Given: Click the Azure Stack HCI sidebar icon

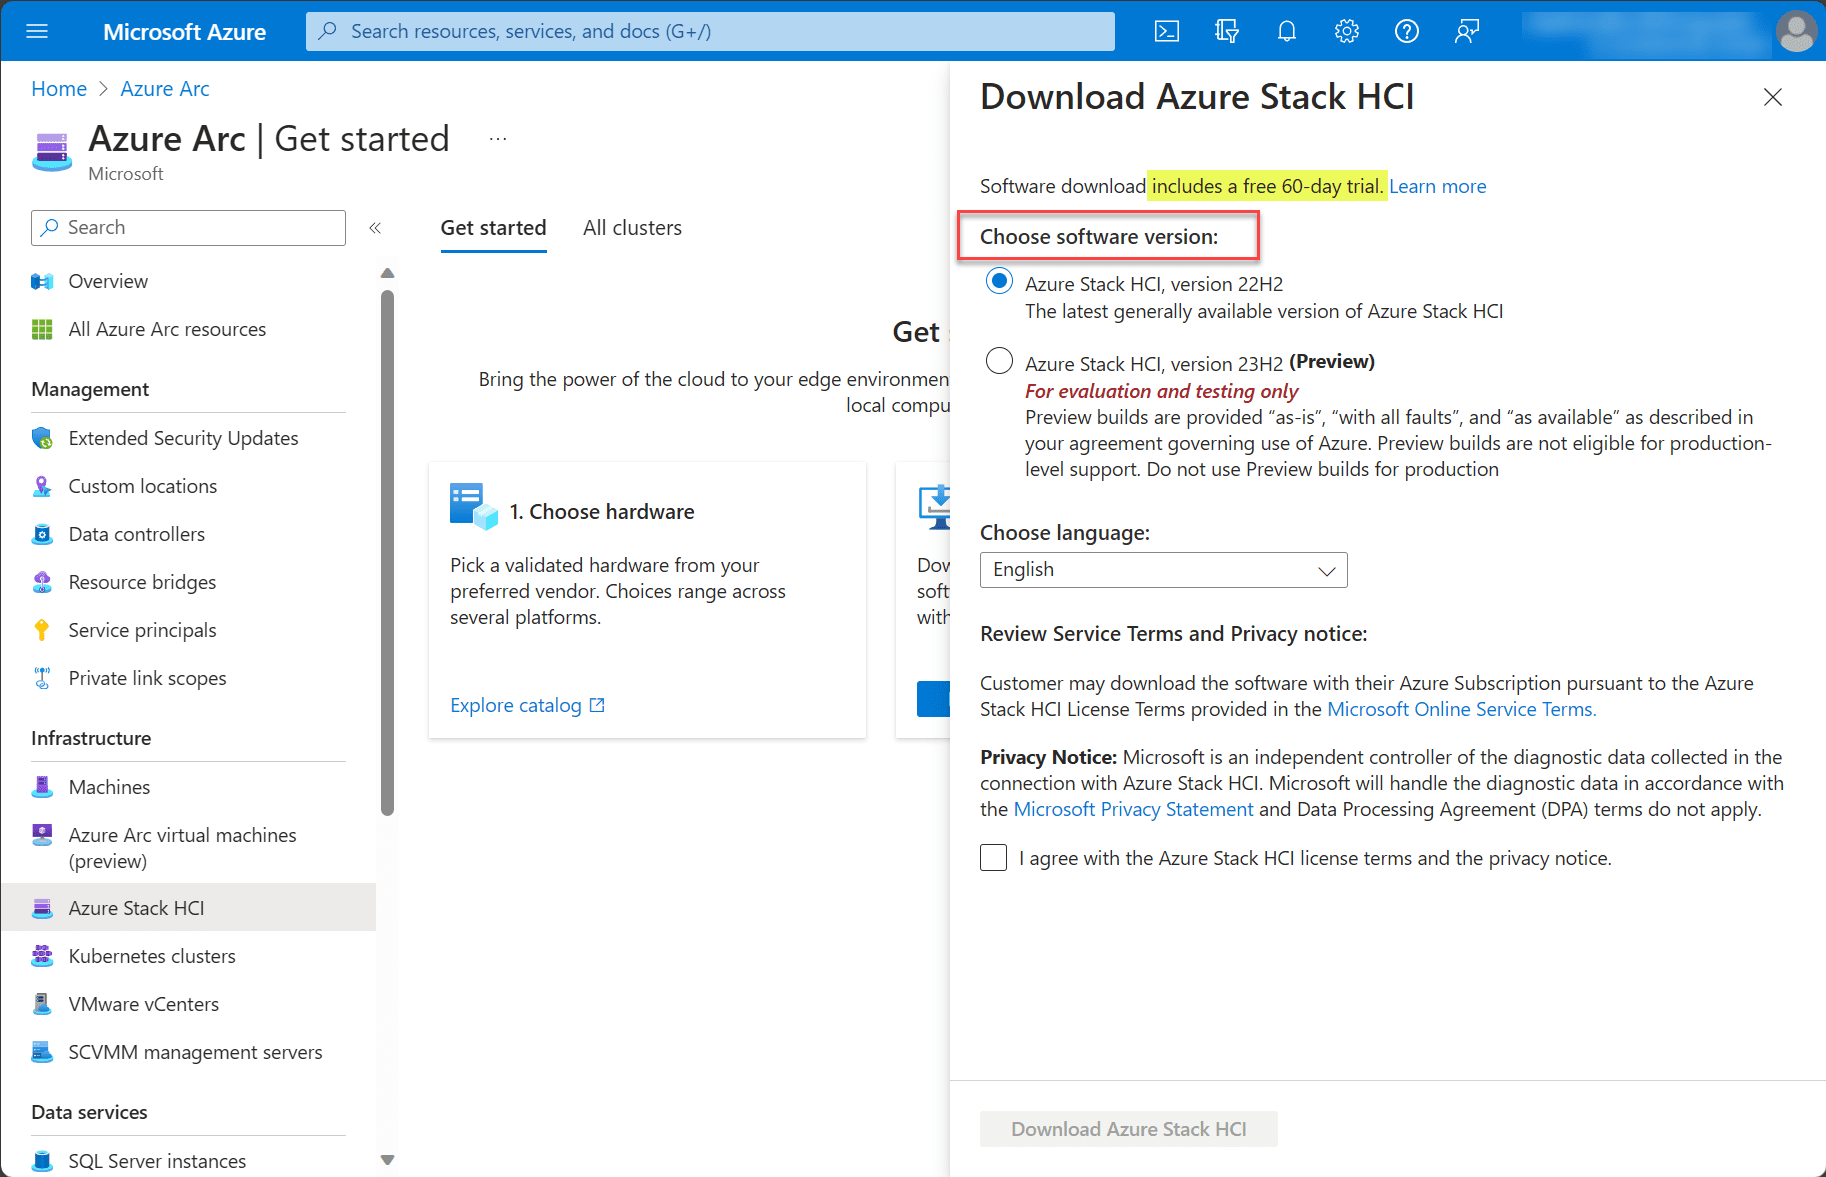Looking at the screenshot, I should click(x=42, y=908).
